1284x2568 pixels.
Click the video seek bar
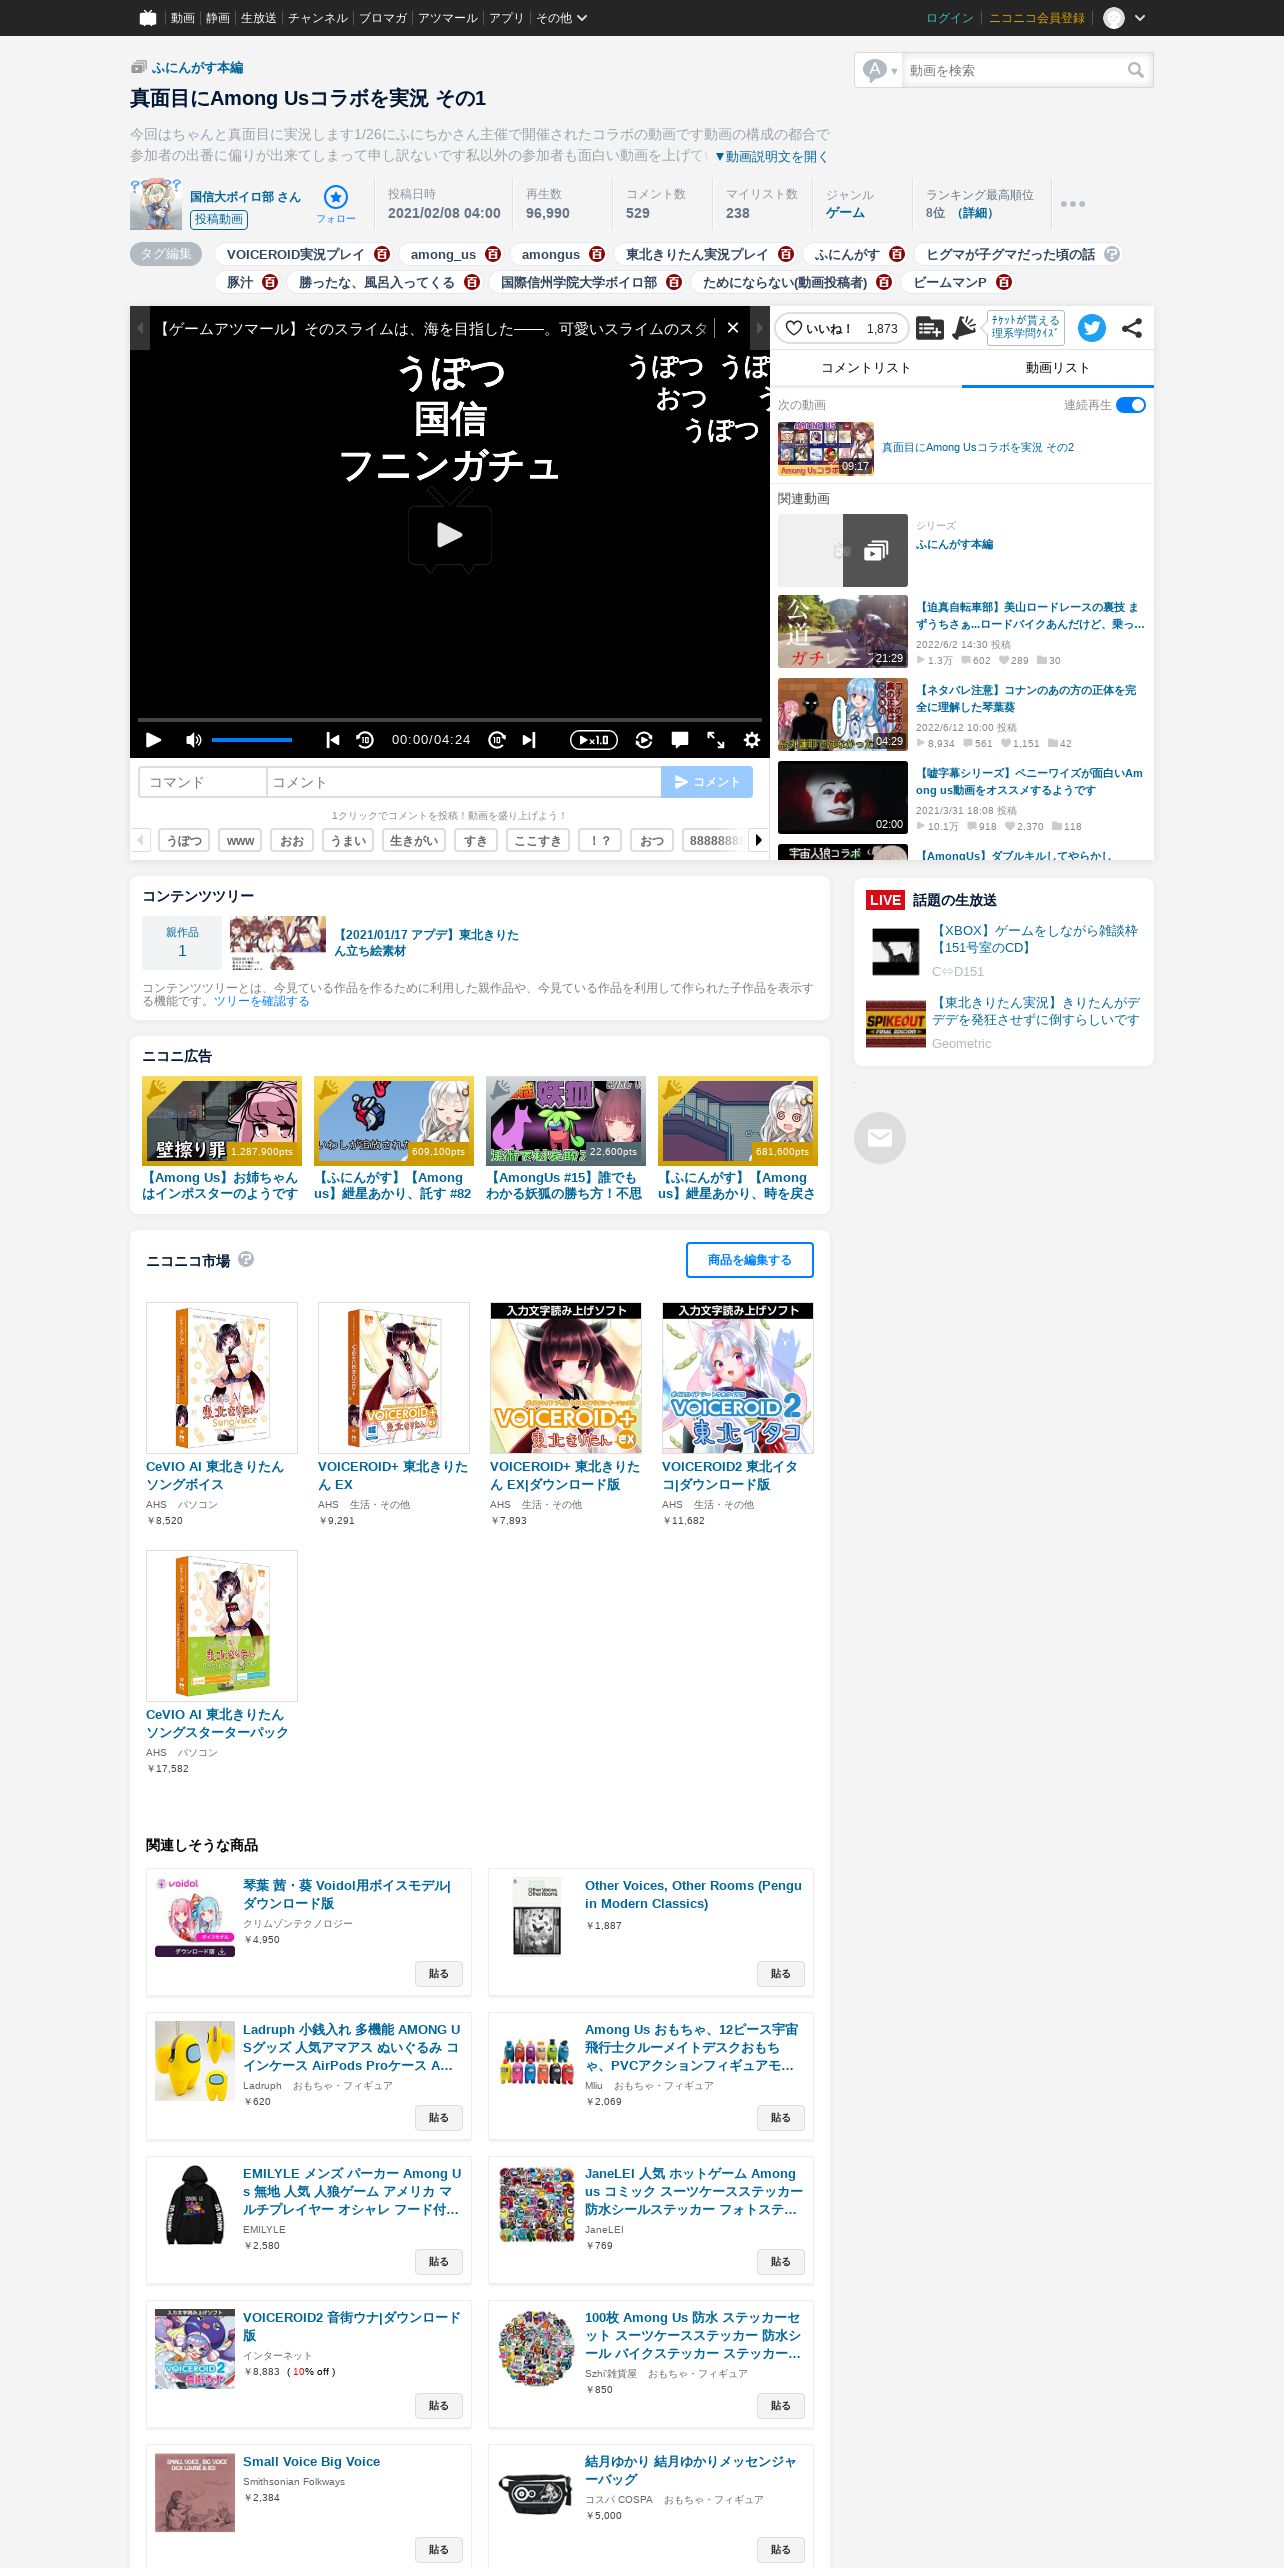[450, 719]
